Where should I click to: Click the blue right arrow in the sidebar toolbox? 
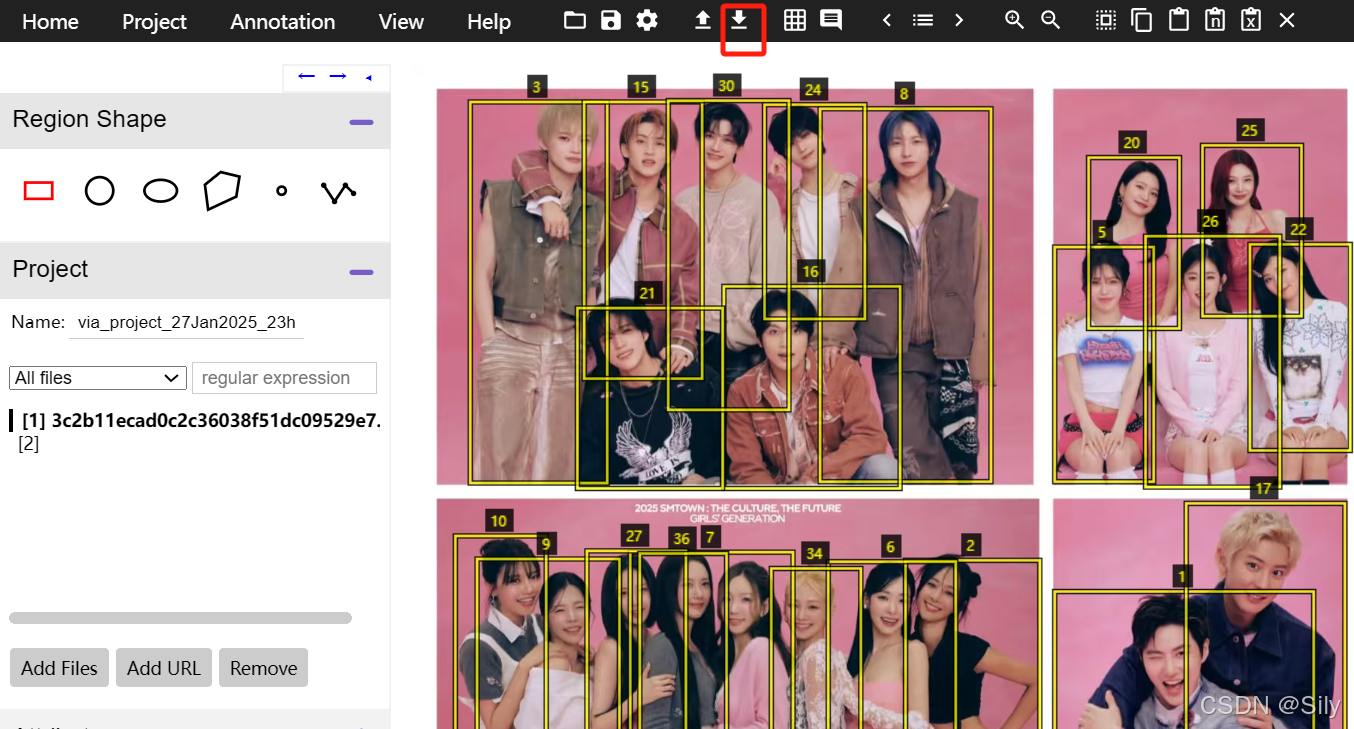tap(338, 77)
